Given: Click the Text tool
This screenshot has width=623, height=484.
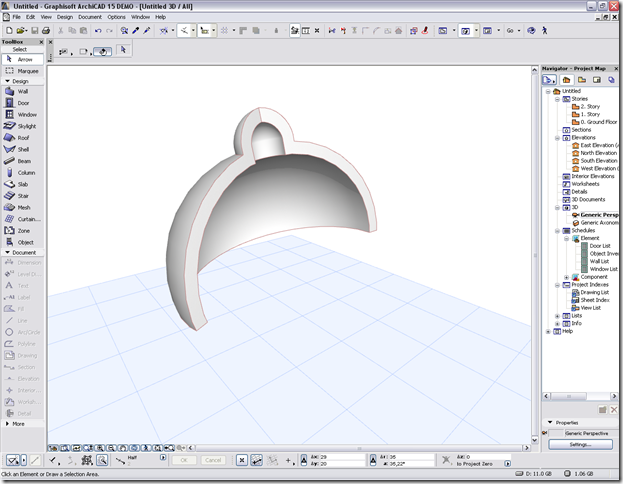Looking at the screenshot, I should [22, 286].
